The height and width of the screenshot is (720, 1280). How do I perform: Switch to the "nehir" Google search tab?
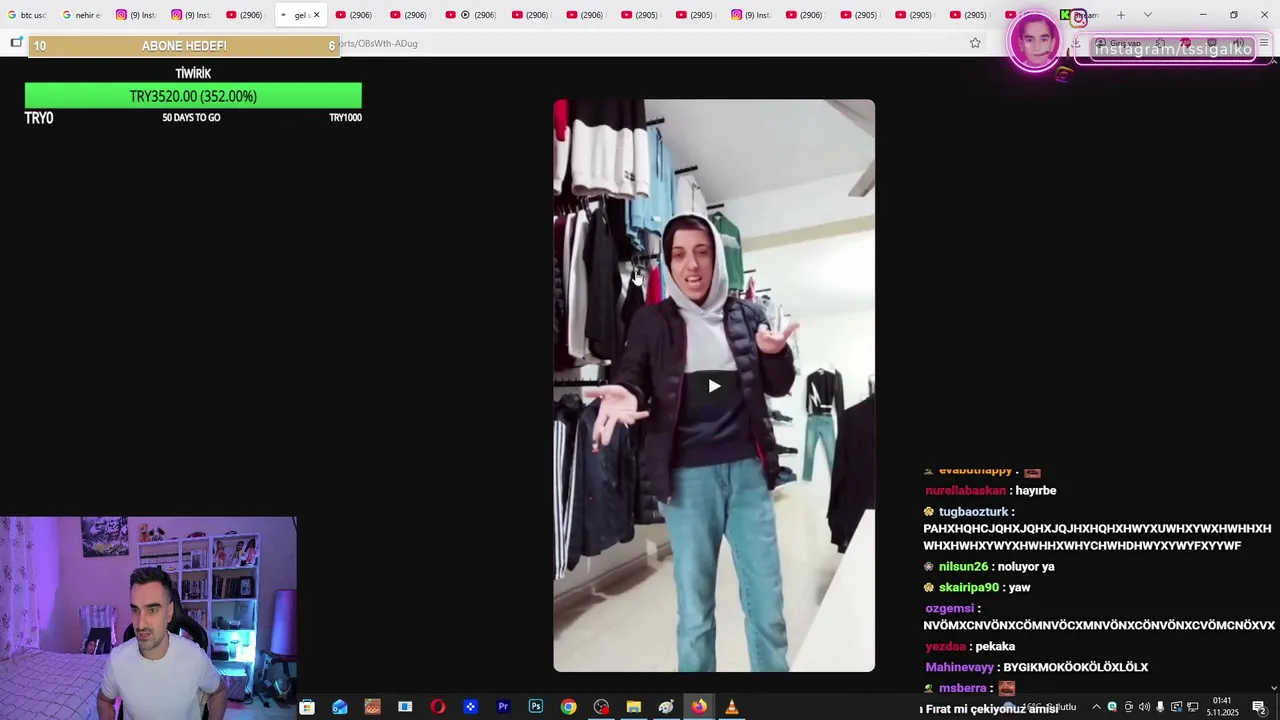click(81, 15)
